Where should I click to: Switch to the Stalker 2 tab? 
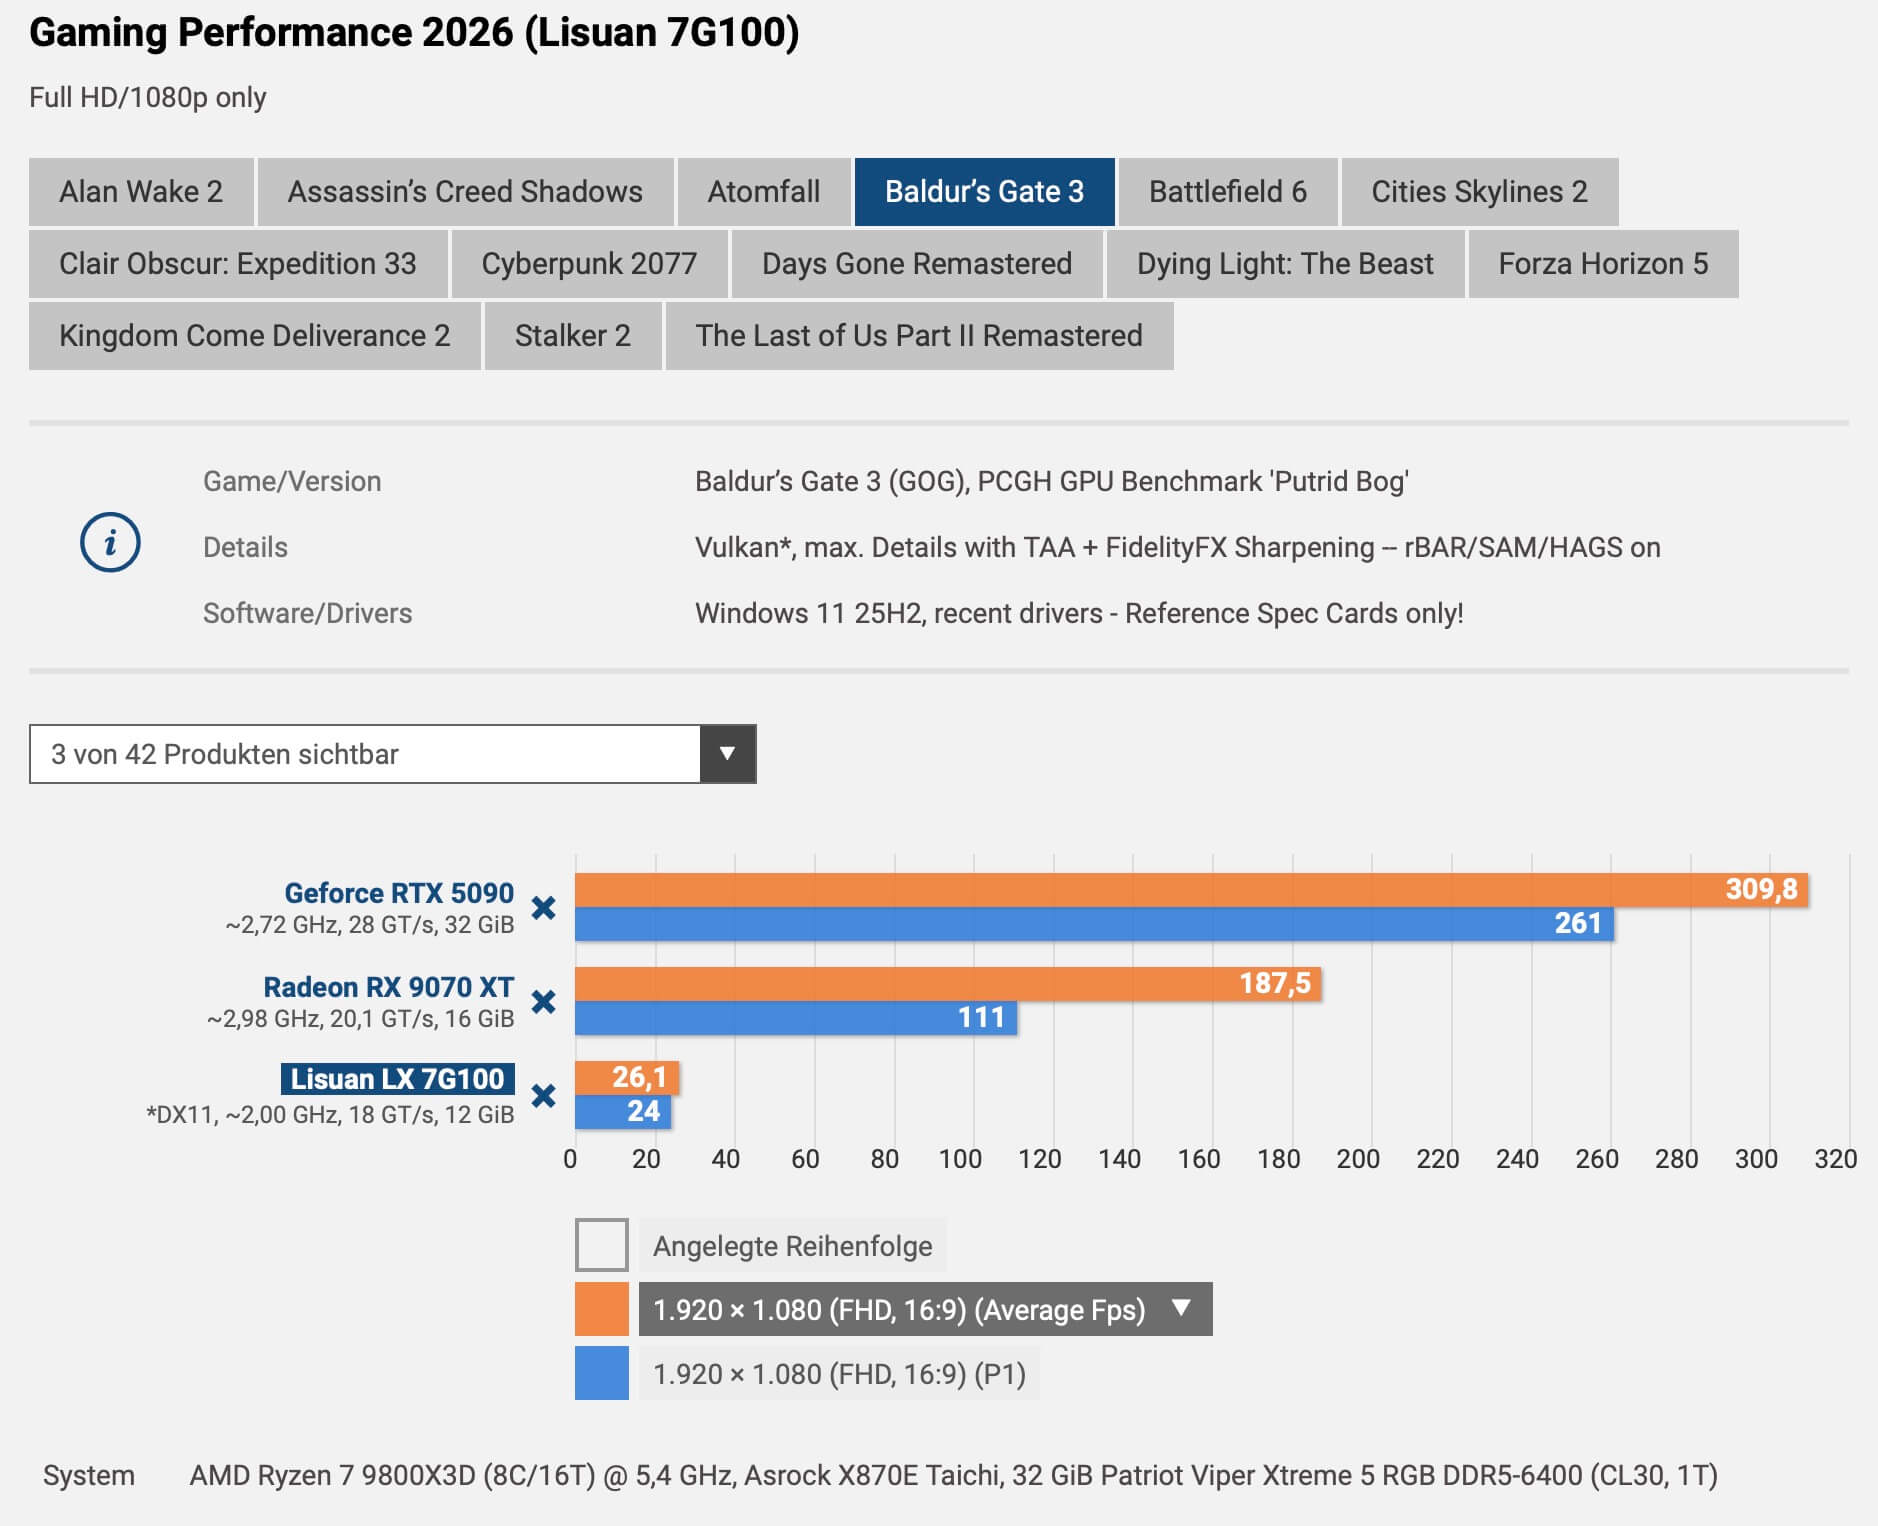(573, 336)
